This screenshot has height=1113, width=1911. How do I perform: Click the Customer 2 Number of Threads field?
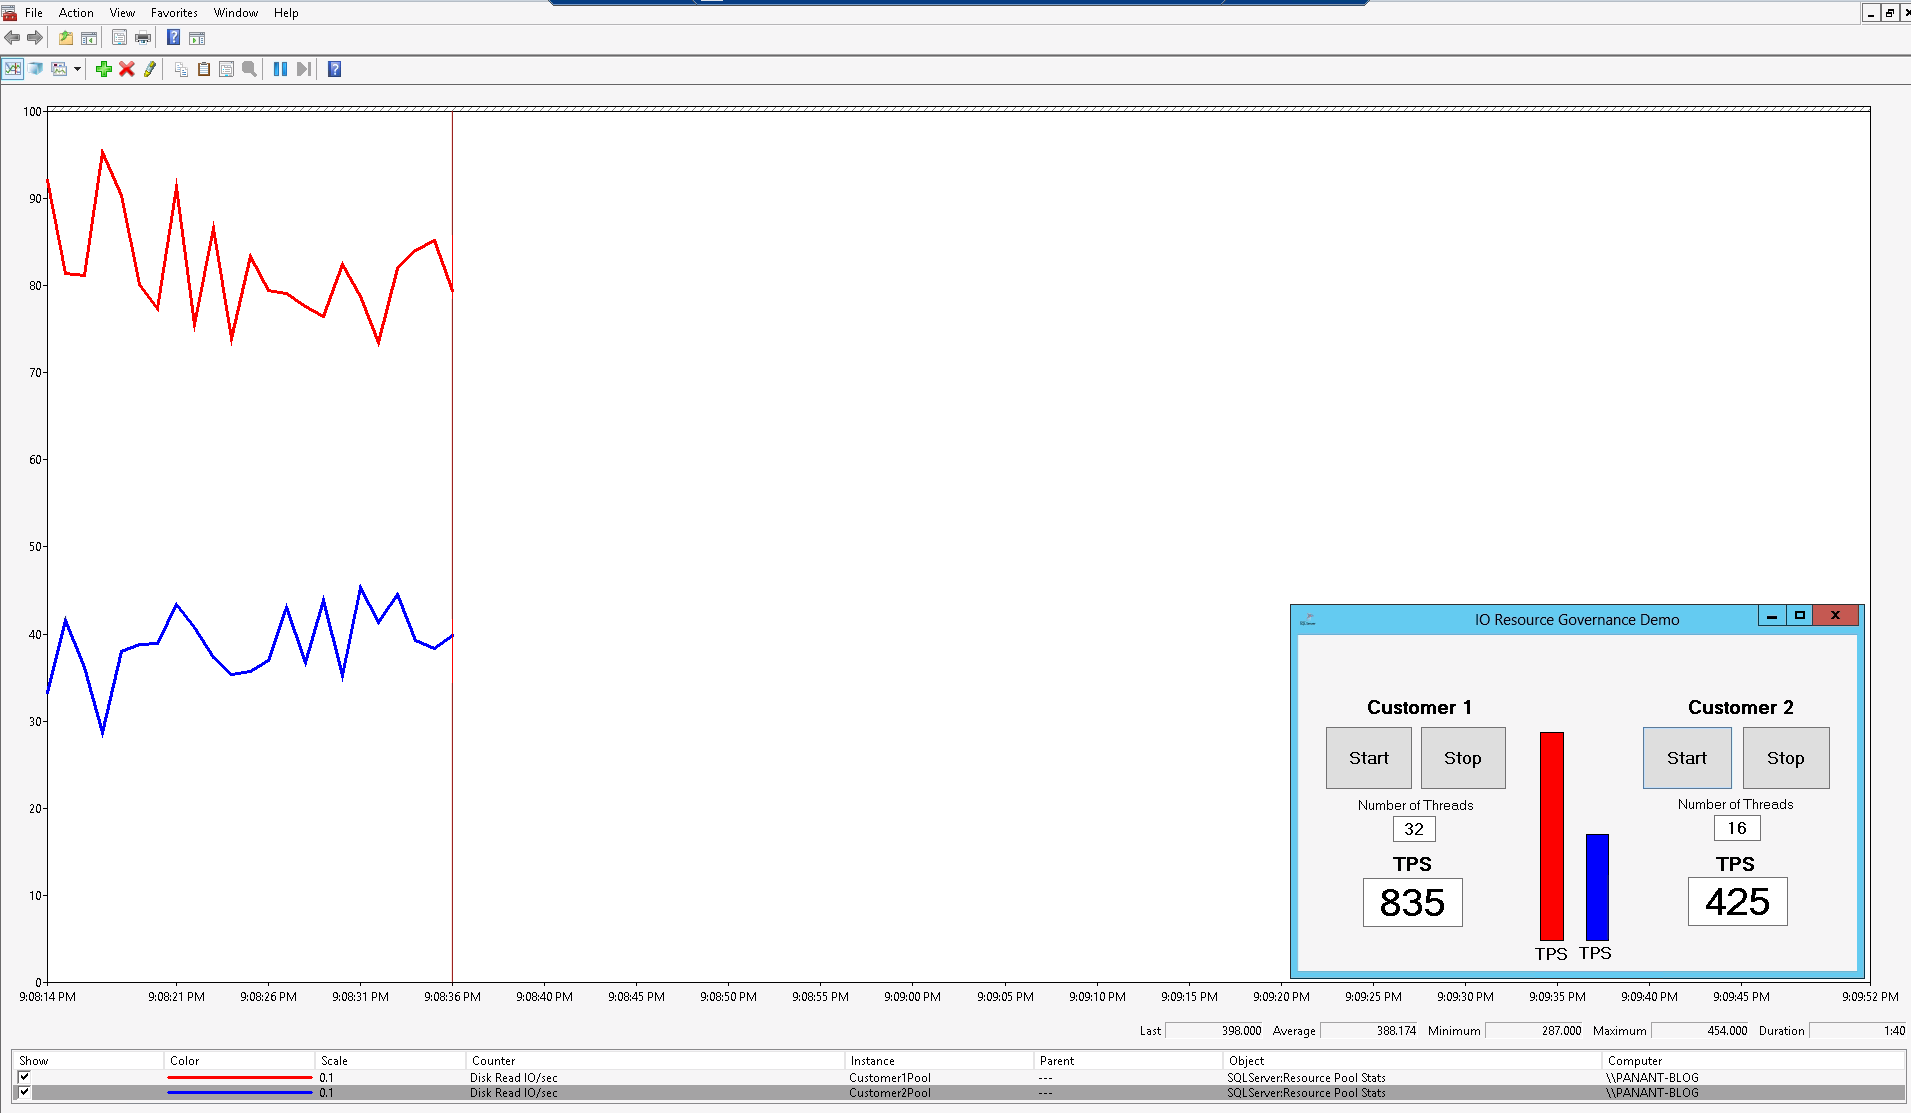(x=1736, y=828)
